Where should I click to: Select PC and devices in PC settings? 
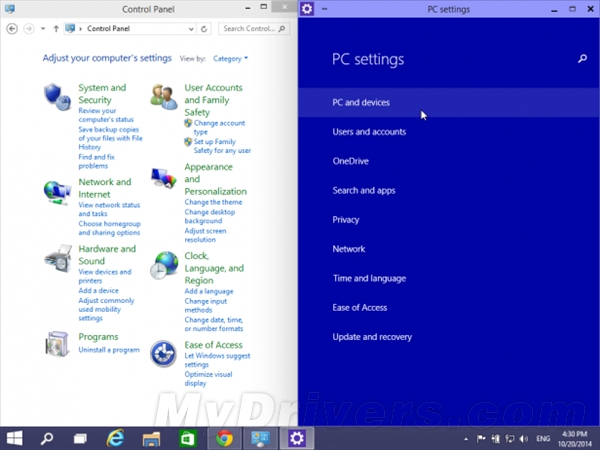tap(361, 103)
